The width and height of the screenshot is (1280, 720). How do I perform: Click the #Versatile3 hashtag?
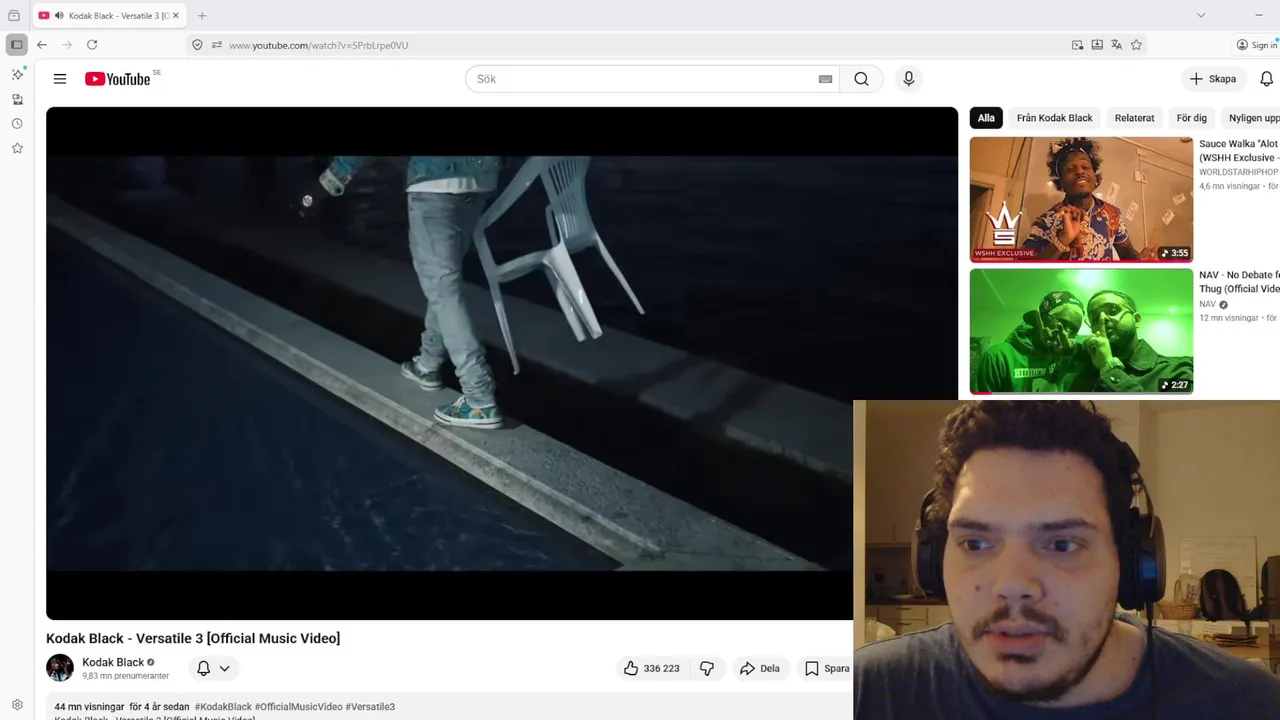(370, 707)
